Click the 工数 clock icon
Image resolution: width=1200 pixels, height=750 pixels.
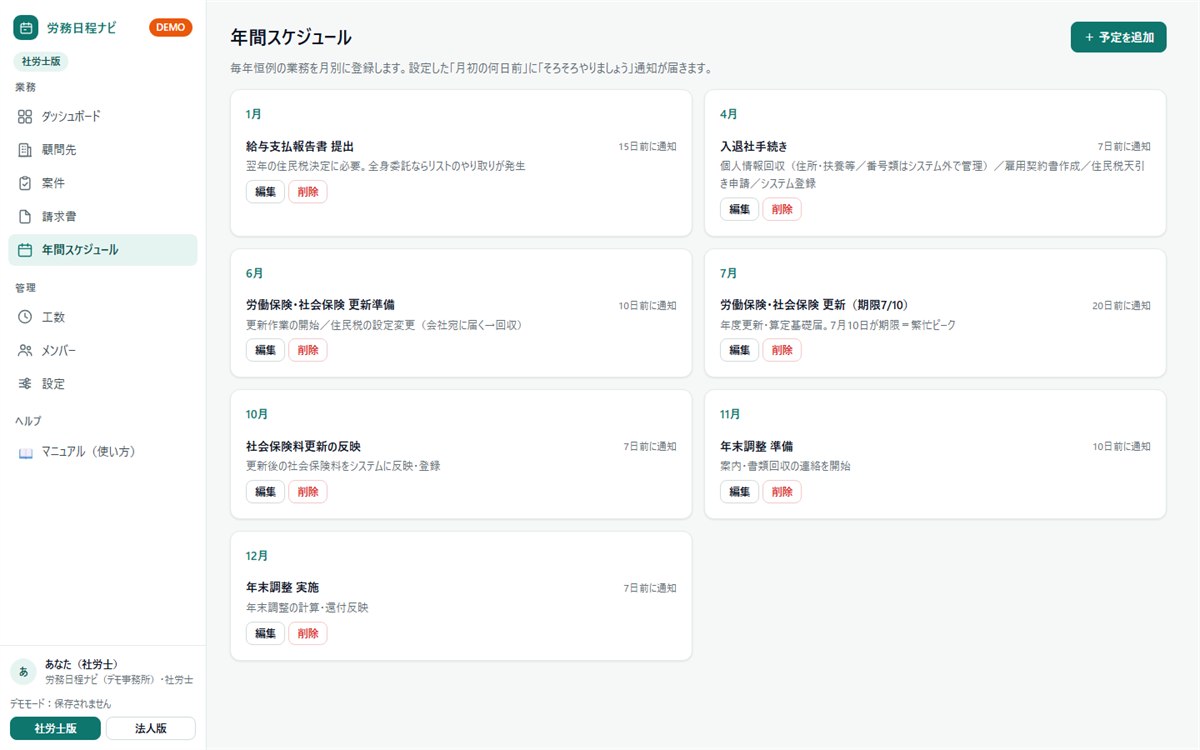(25, 317)
